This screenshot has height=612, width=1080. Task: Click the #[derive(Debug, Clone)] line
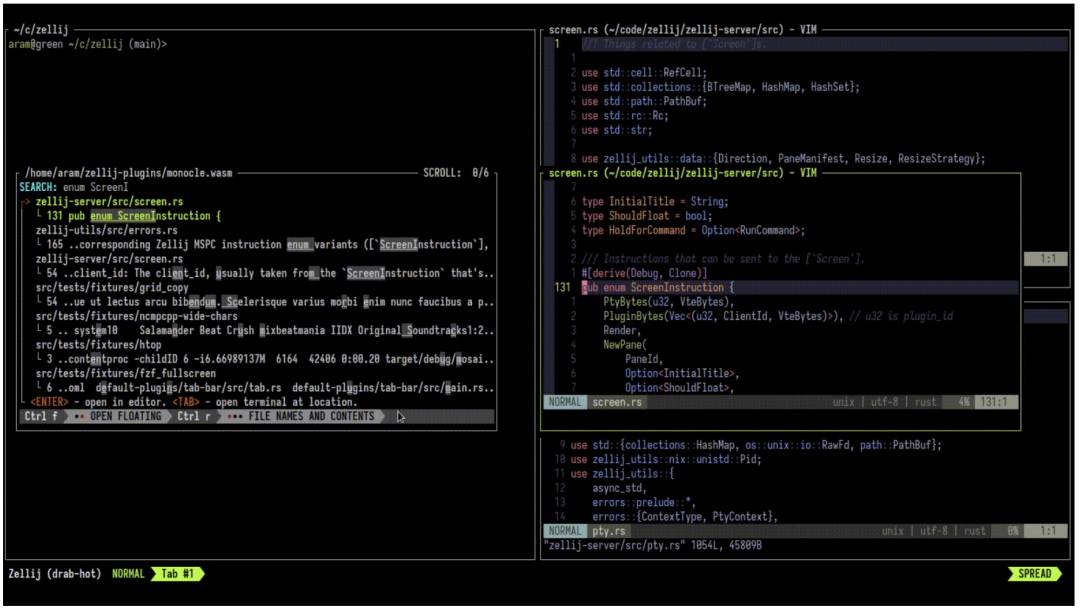(x=644, y=273)
